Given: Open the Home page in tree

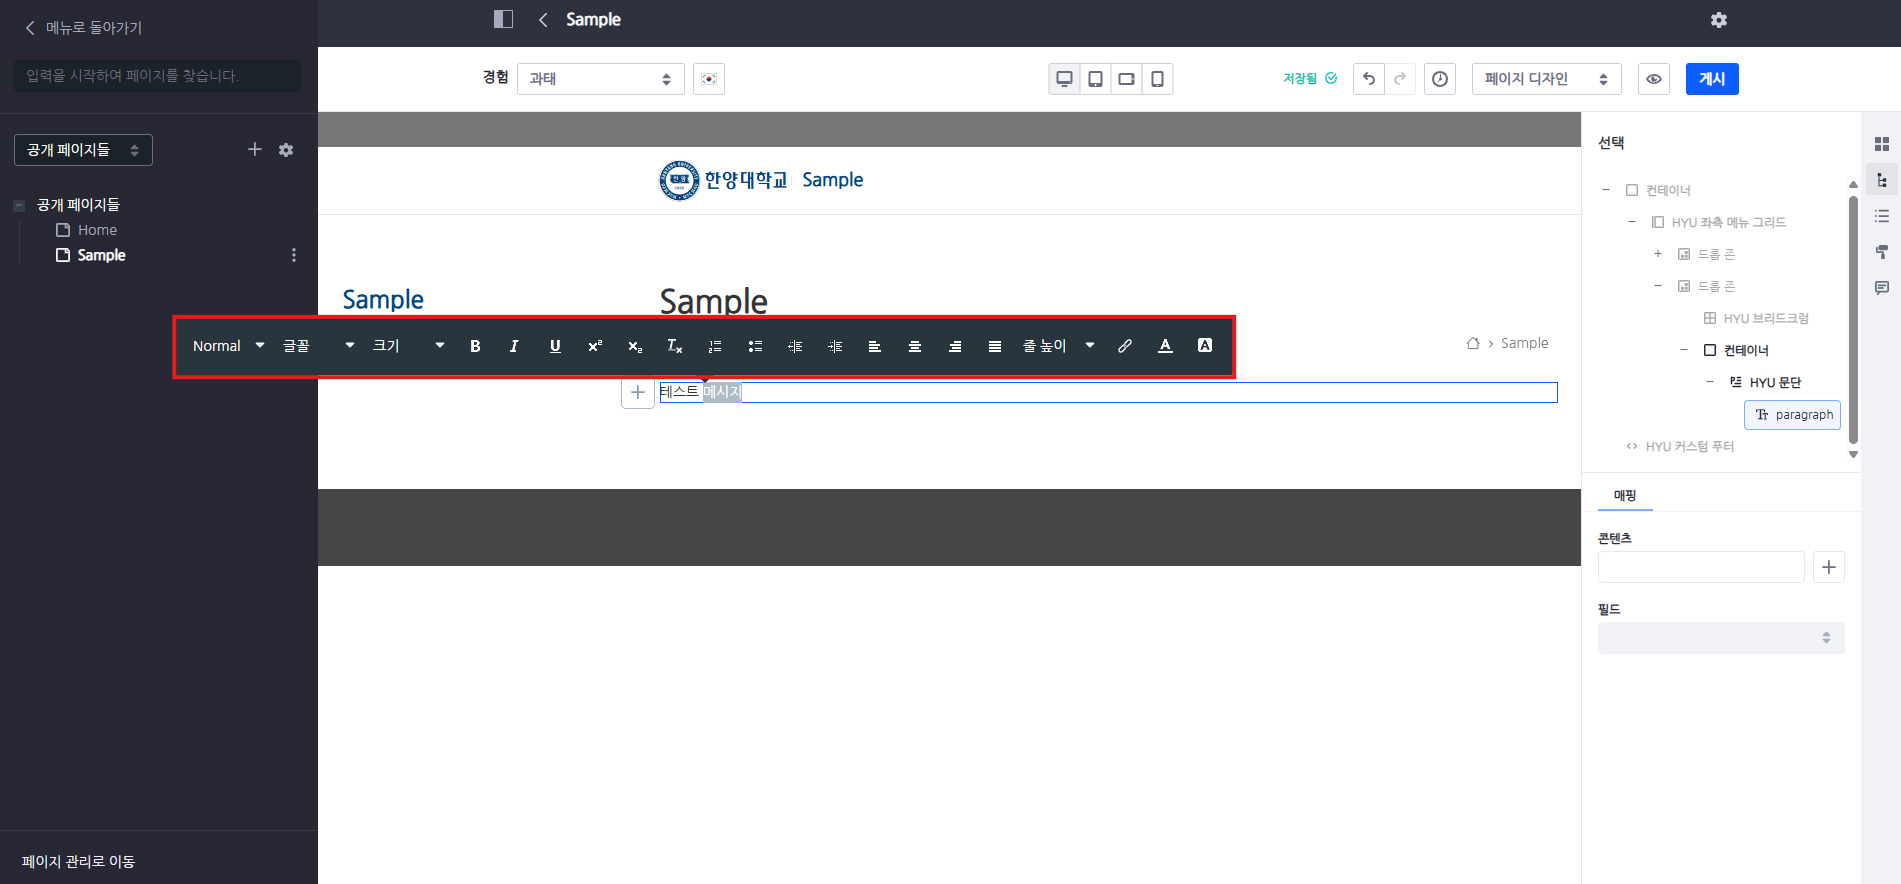Looking at the screenshot, I should [x=97, y=230].
